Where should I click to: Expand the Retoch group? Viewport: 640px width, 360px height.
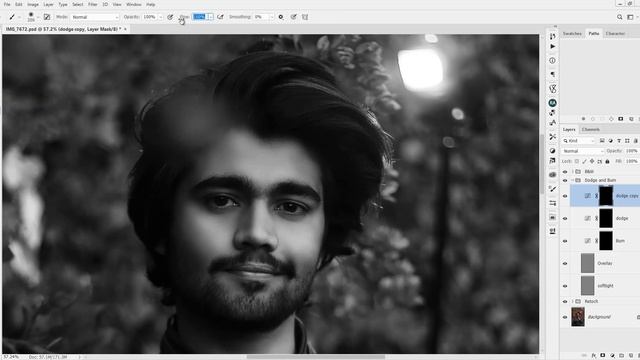pos(573,301)
